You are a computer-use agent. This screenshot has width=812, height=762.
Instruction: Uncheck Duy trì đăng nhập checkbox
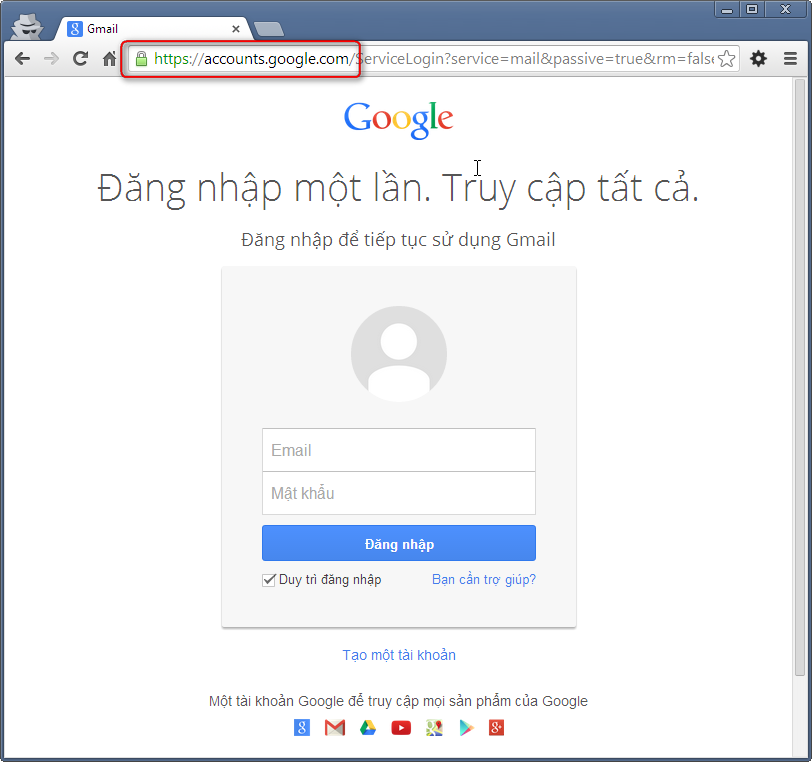[269, 580]
